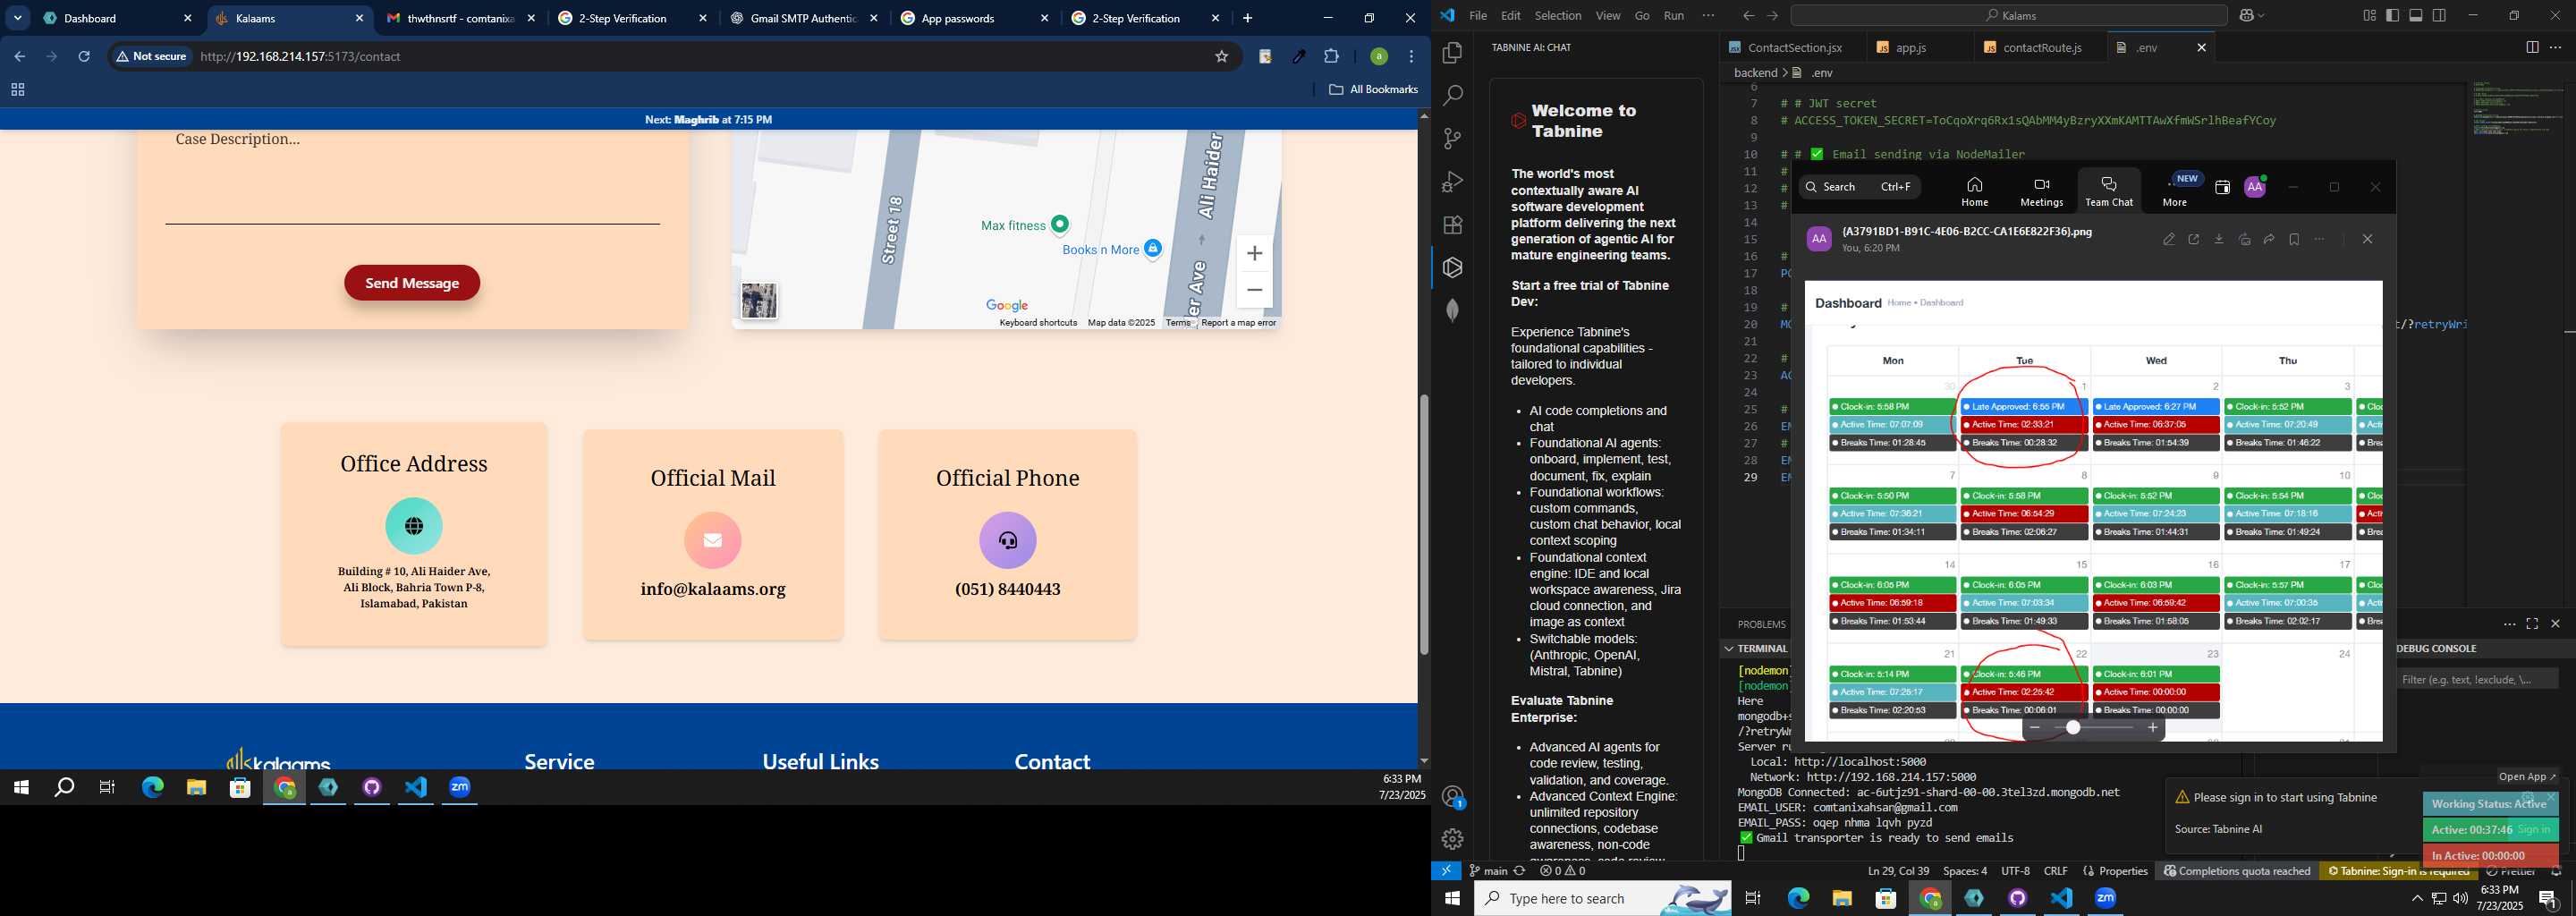Open Customize Layout icon in VS Code title bar
The height and width of the screenshot is (916, 2576).
coord(2369,16)
